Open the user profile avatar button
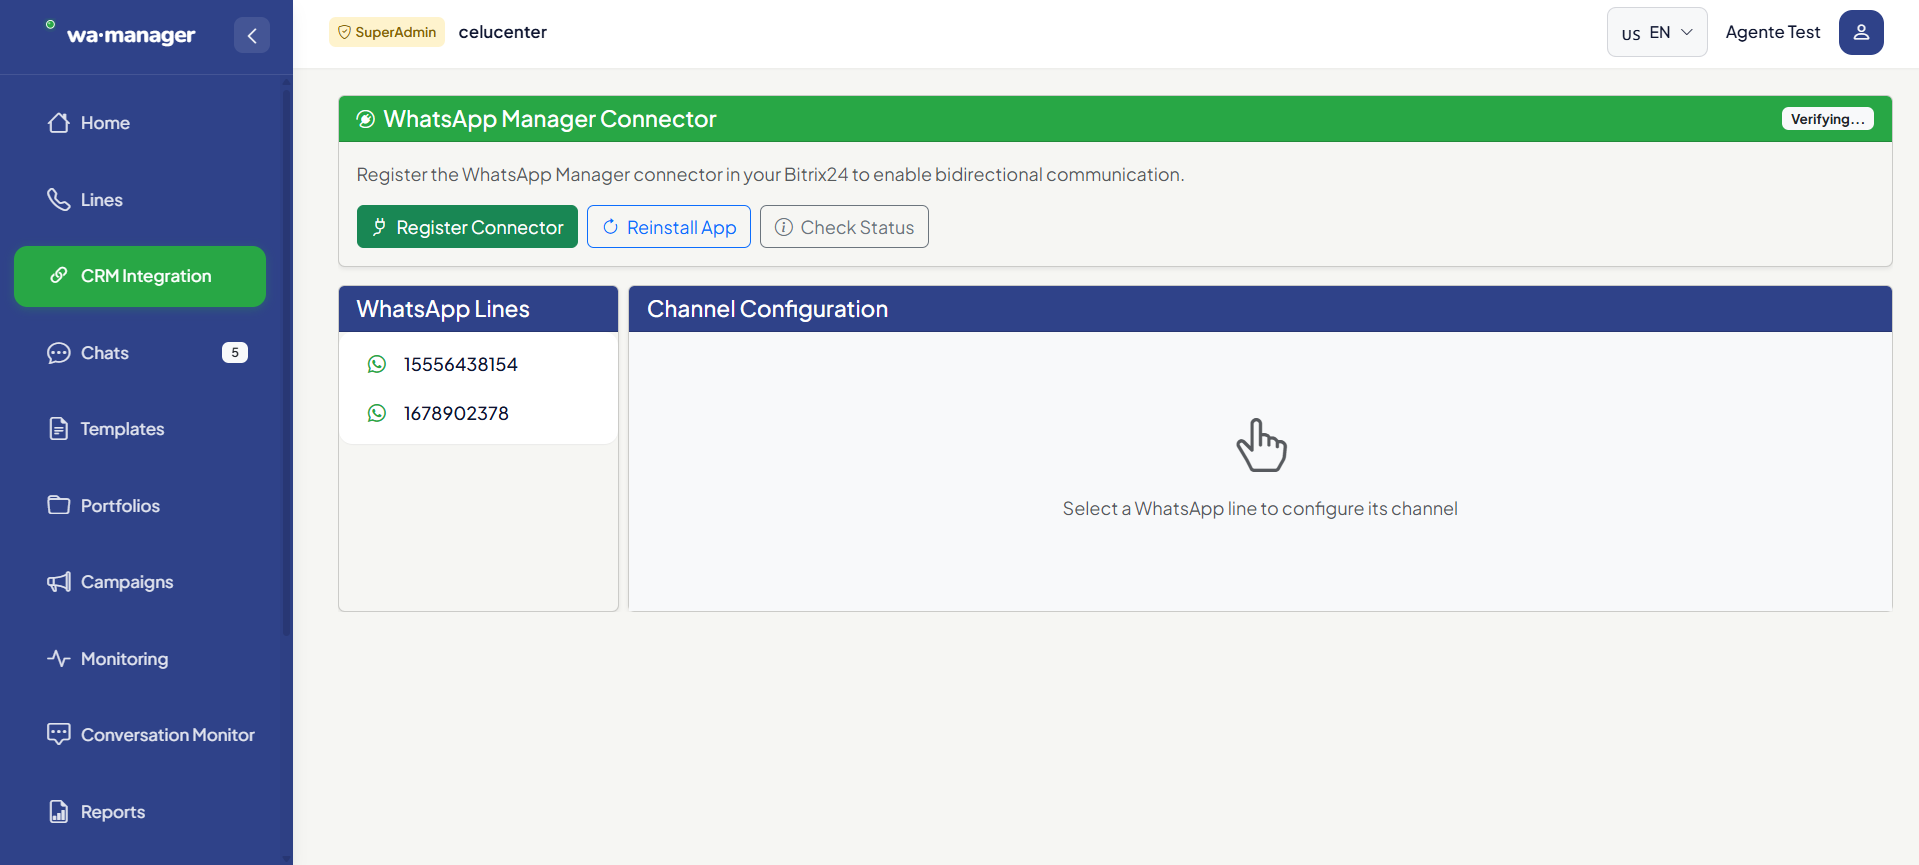The image size is (1919, 865). pos(1861,32)
